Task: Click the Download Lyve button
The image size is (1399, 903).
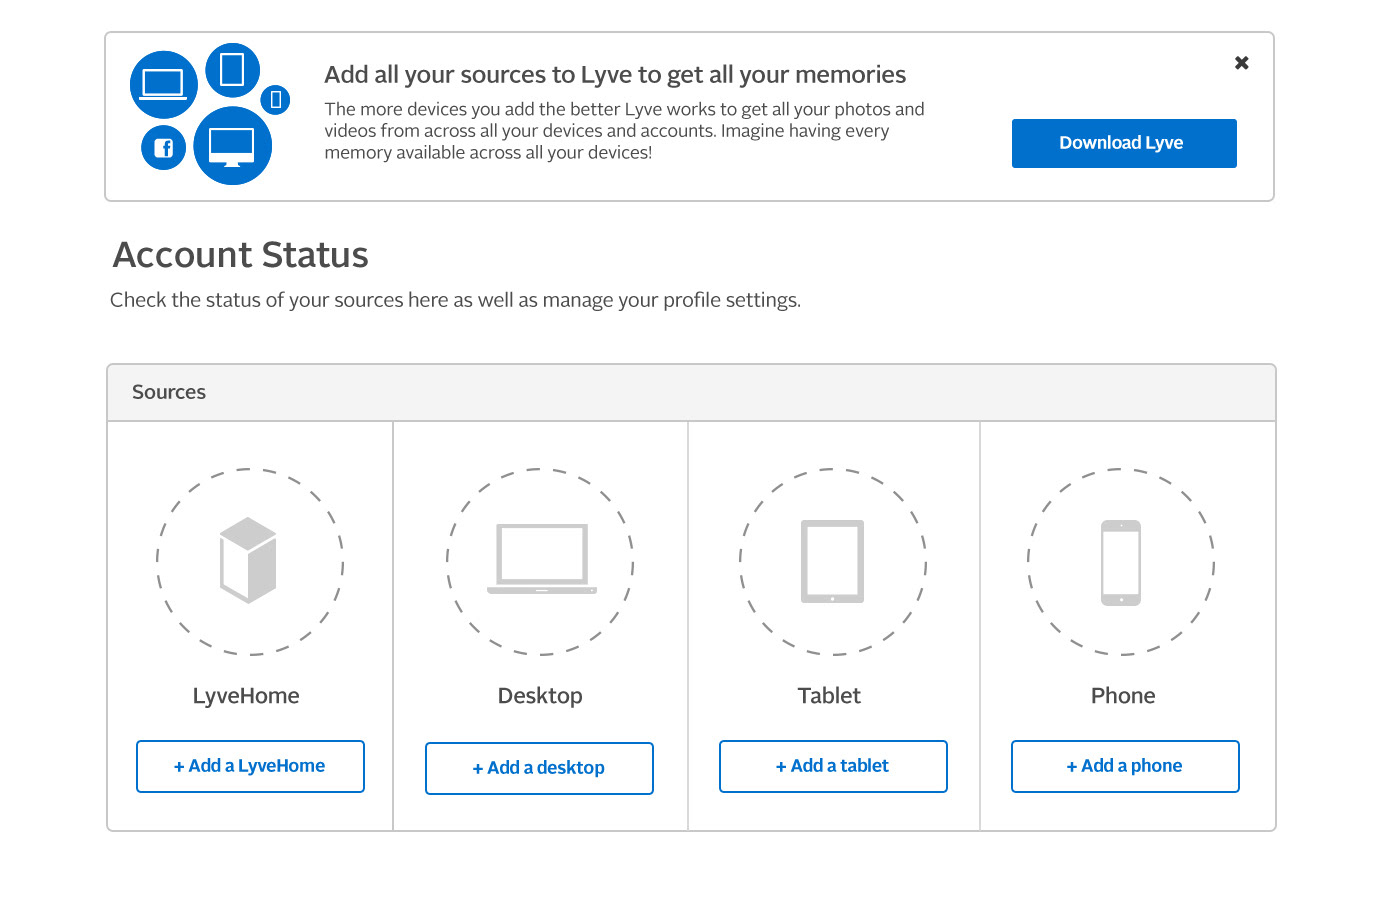Action: (x=1124, y=143)
